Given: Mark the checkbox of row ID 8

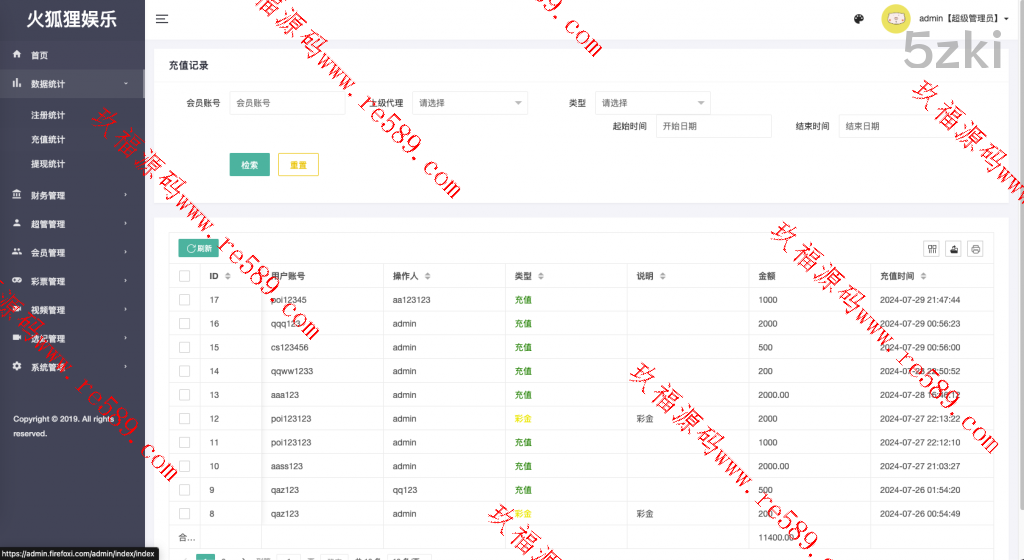Looking at the screenshot, I should (185, 514).
